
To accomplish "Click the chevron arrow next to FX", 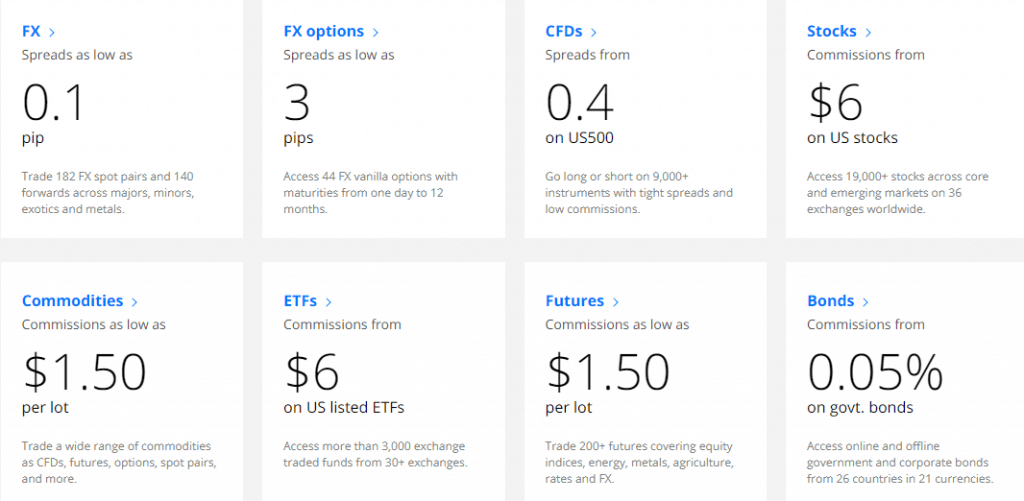I will 52,32.
